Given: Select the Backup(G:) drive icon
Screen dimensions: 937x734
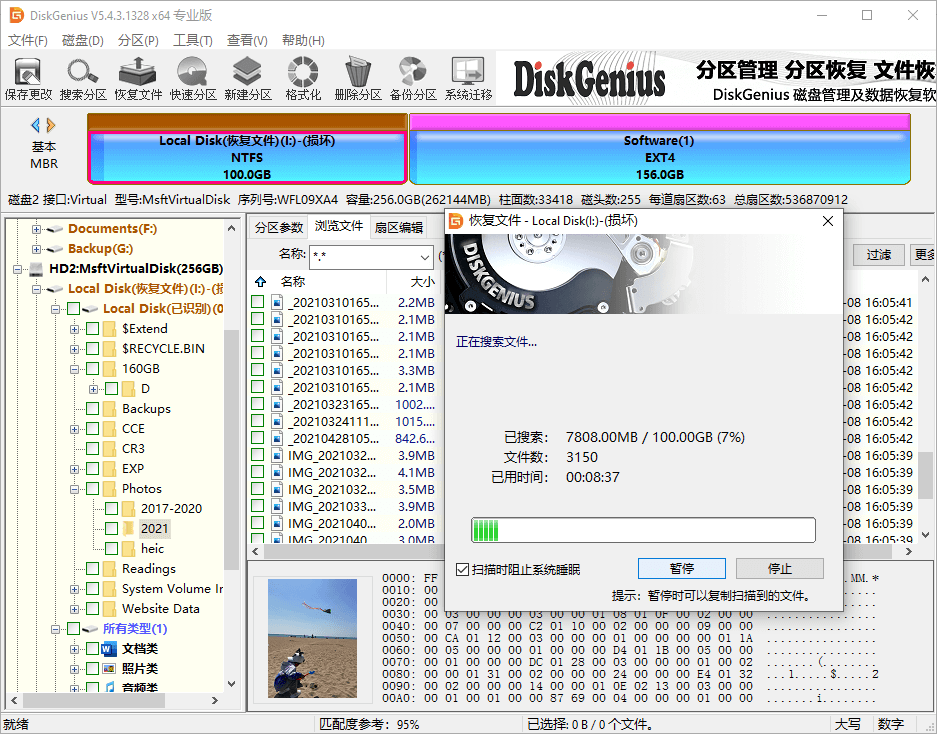Looking at the screenshot, I should point(56,249).
